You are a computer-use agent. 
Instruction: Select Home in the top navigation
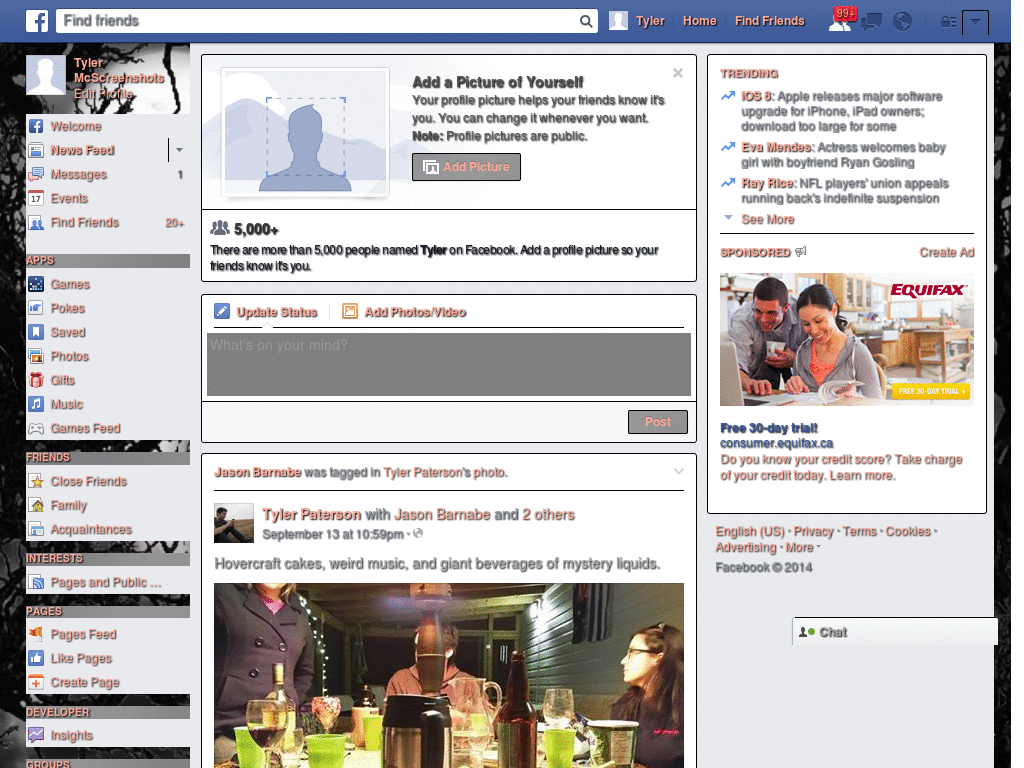click(x=699, y=20)
